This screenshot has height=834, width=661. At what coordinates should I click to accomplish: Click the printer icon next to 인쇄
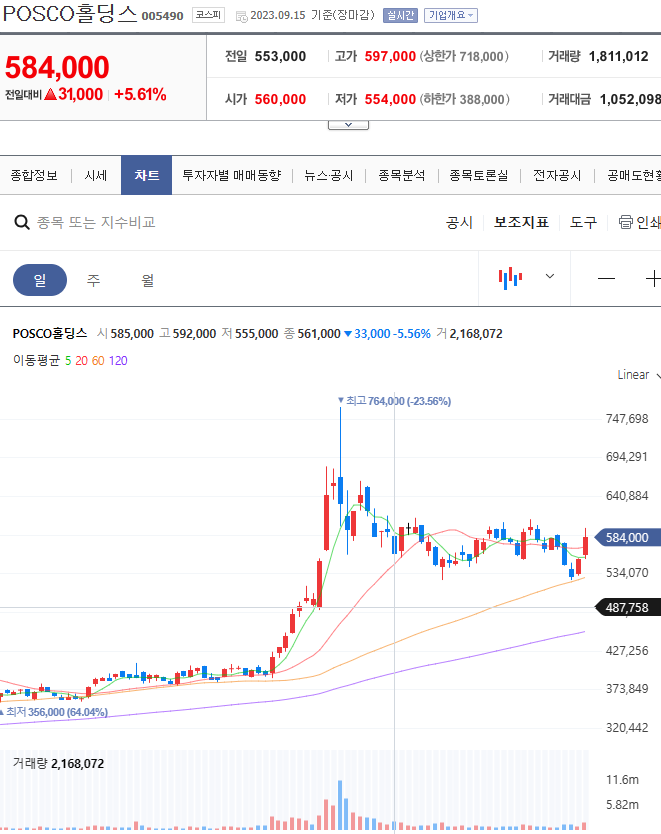(625, 222)
